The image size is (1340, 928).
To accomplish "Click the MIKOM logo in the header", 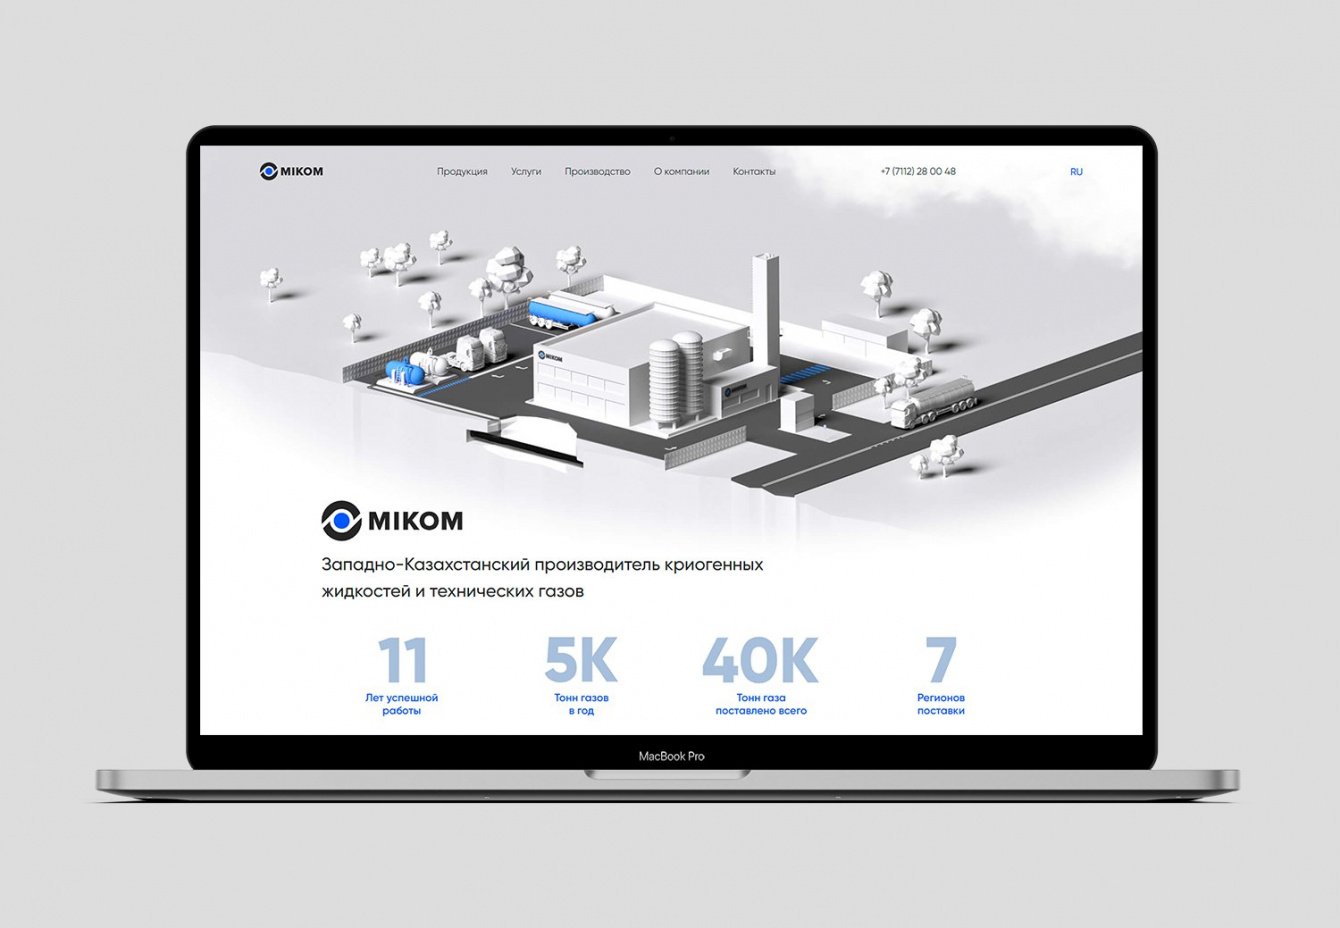I will tap(291, 171).
